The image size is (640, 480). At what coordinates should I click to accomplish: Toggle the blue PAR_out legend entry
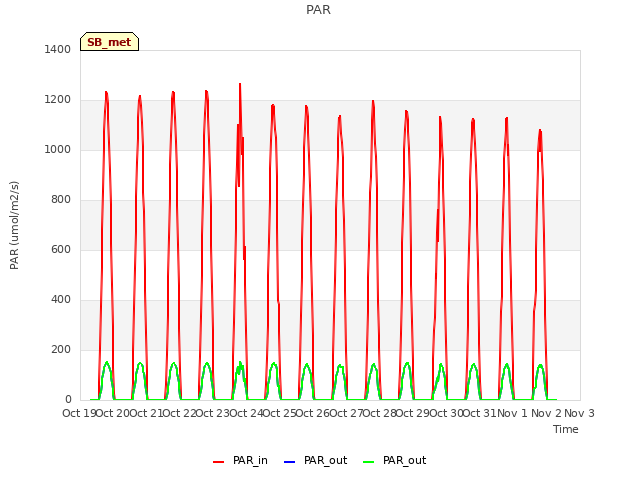pyautogui.click(x=315, y=460)
